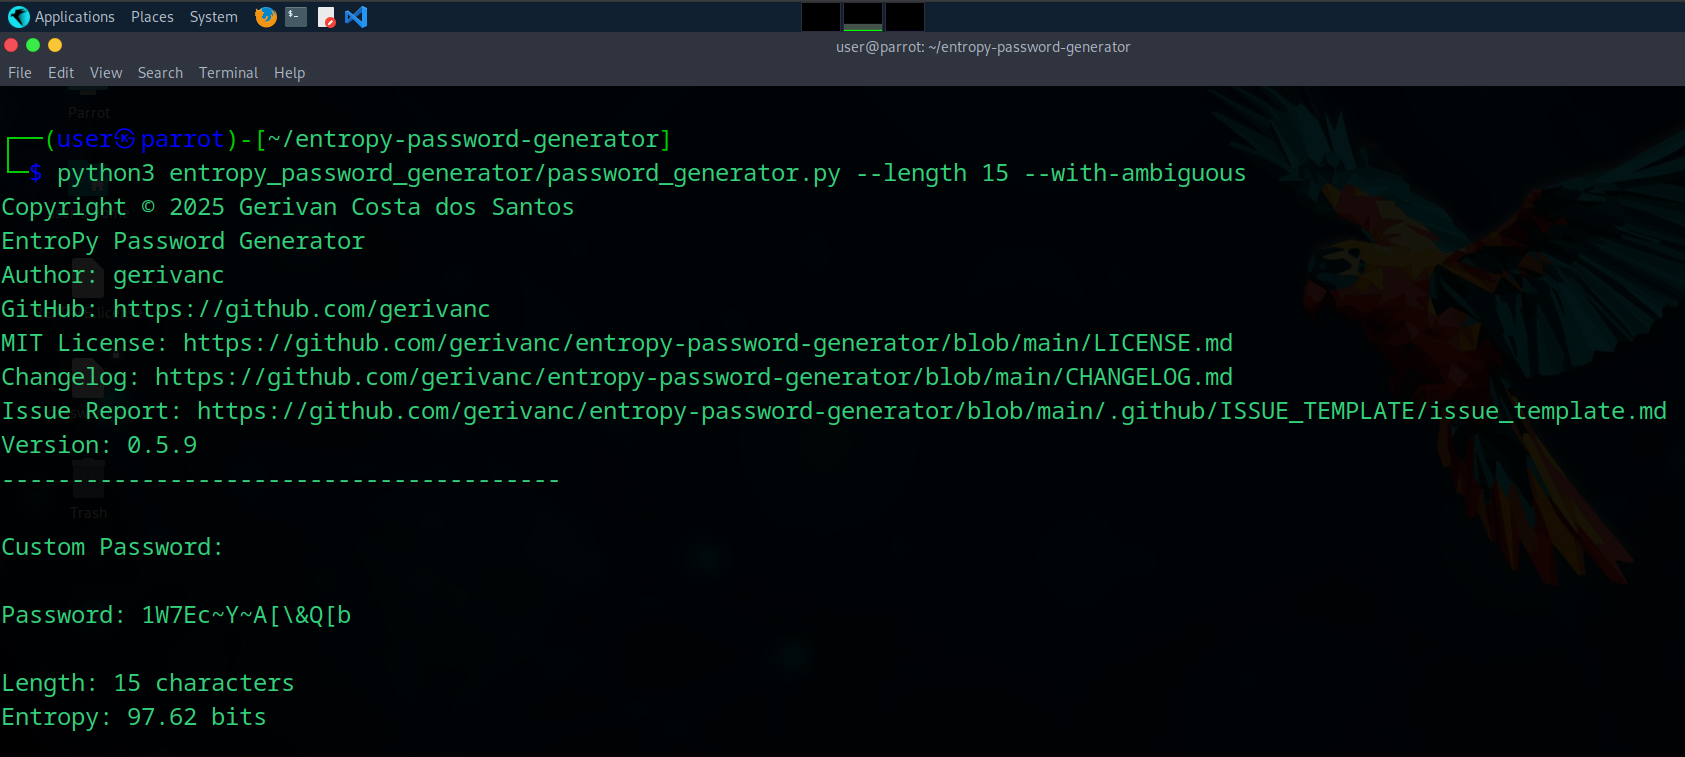Open the Places menu

(x=152, y=17)
